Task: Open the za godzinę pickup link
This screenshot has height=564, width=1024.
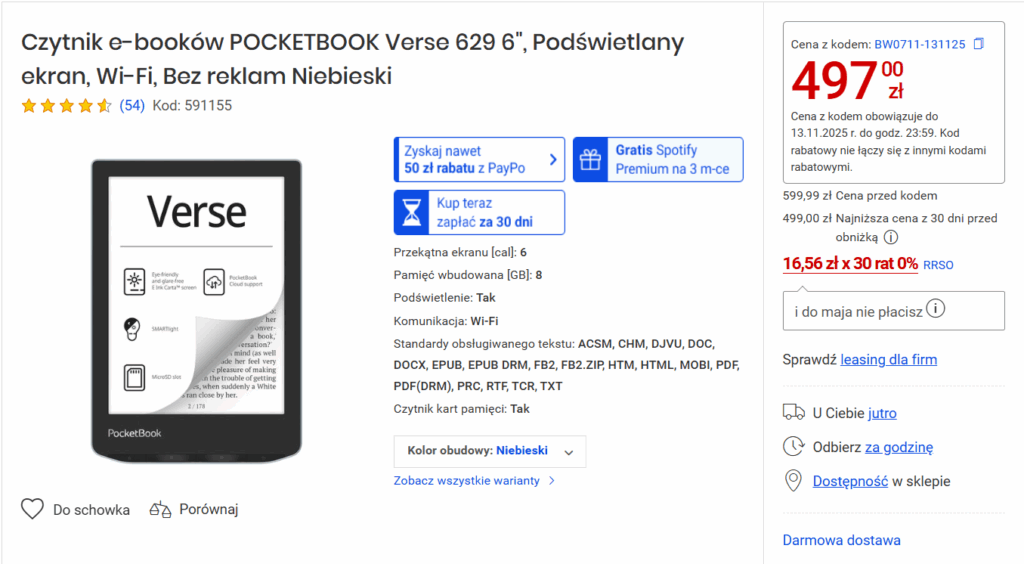Action: point(898,447)
